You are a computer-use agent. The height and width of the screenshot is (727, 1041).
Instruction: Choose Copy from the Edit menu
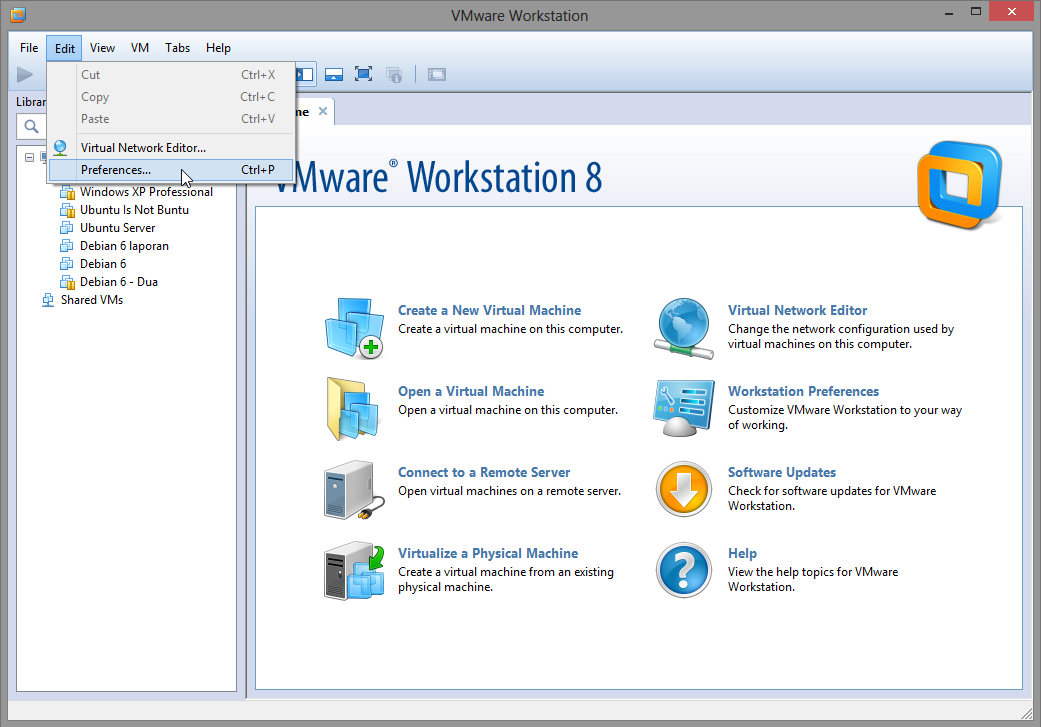pos(171,97)
